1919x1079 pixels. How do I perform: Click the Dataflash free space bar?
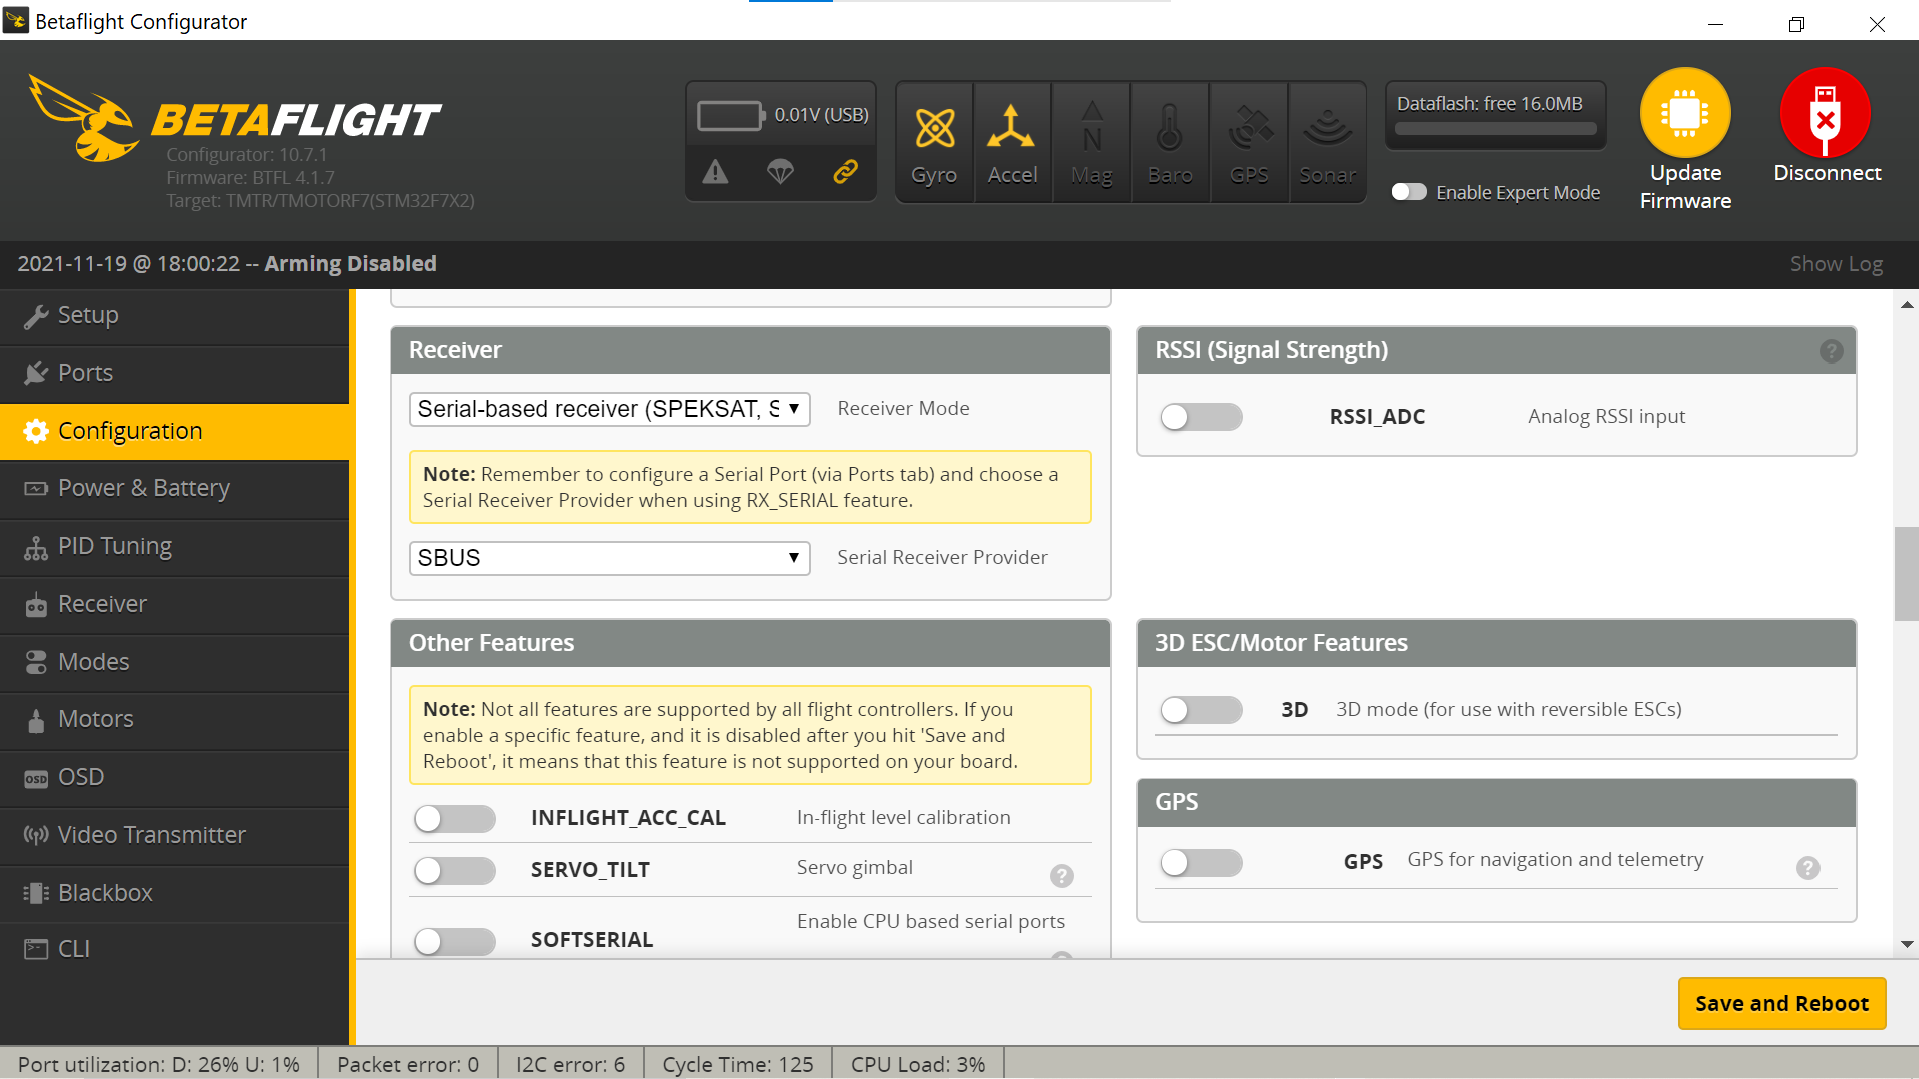tap(1495, 128)
